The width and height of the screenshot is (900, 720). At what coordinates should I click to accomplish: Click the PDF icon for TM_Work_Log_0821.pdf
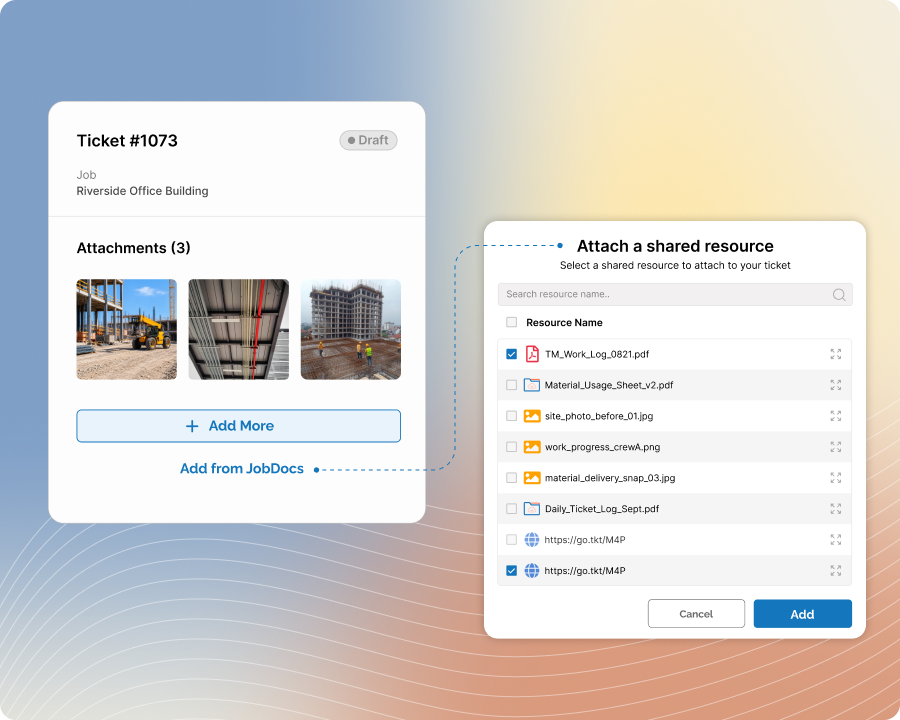pyautogui.click(x=532, y=354)
